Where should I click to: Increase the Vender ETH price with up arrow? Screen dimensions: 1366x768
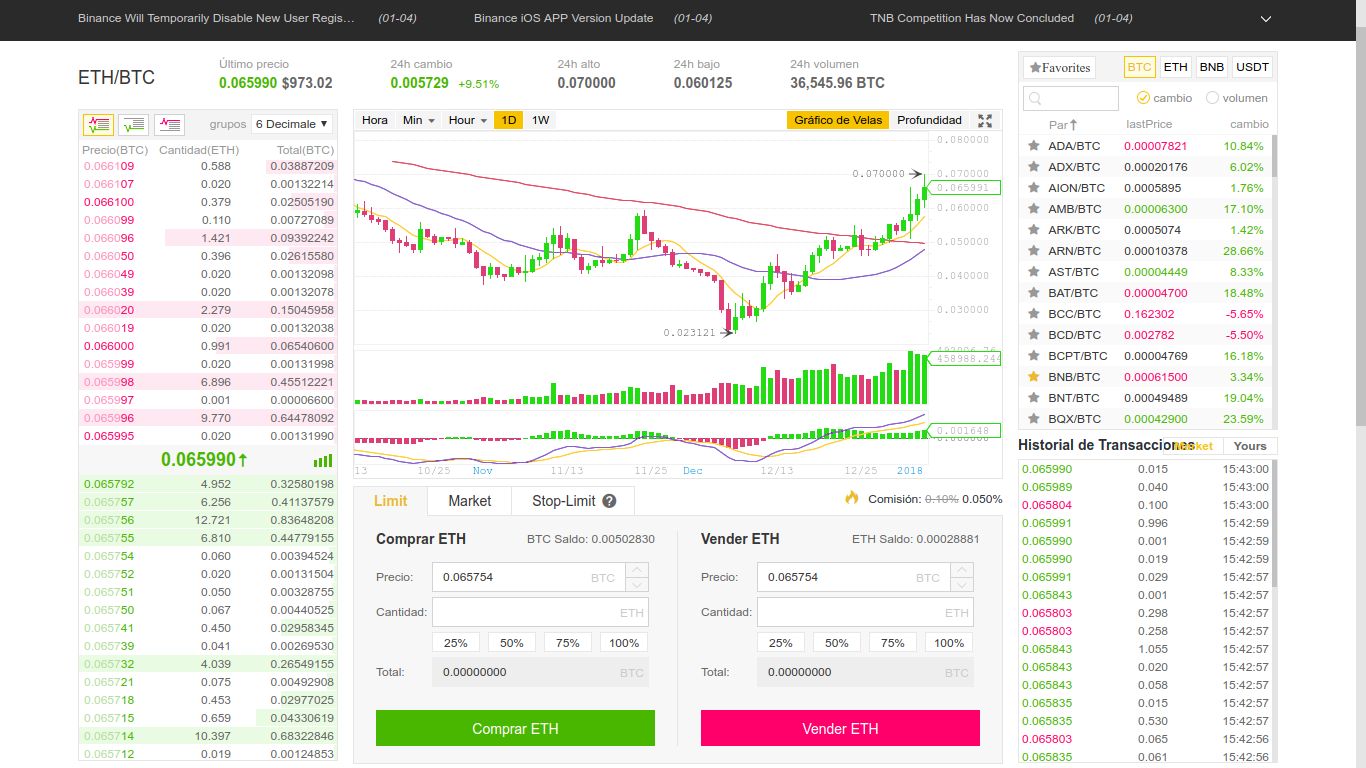coord(962,570)
